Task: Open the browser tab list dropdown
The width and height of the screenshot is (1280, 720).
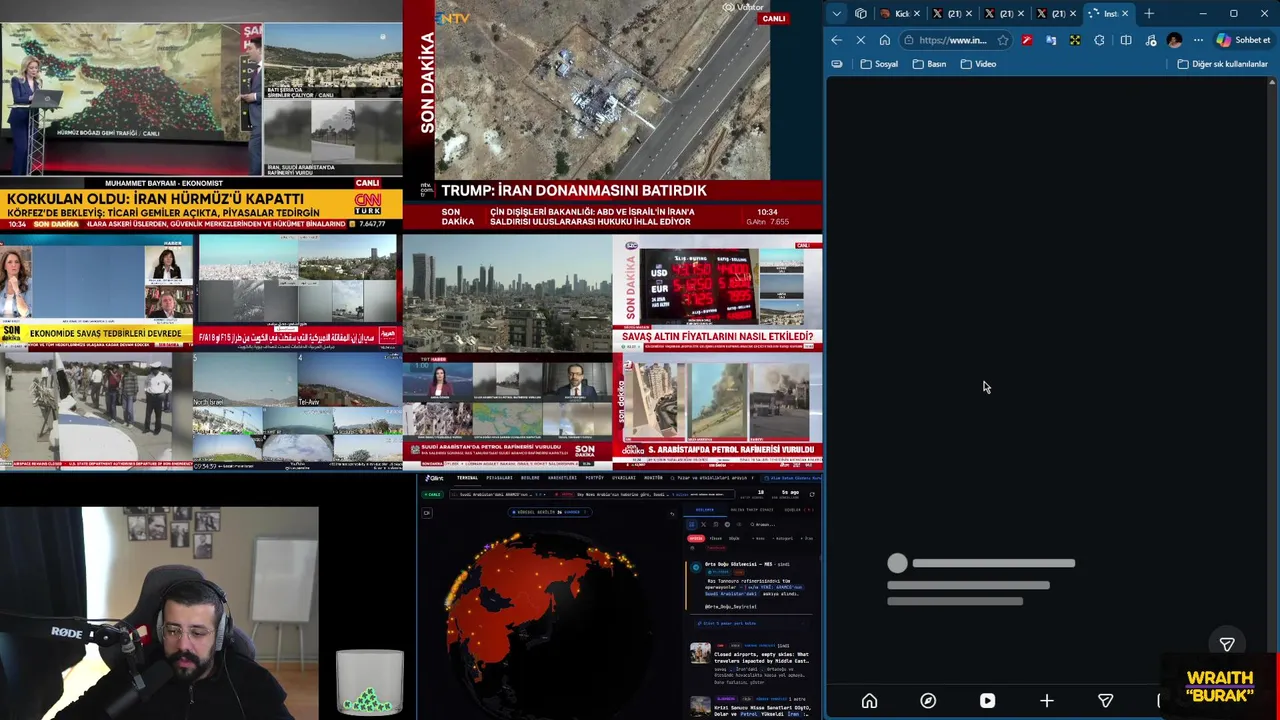Action: click(x=836, y=13)
